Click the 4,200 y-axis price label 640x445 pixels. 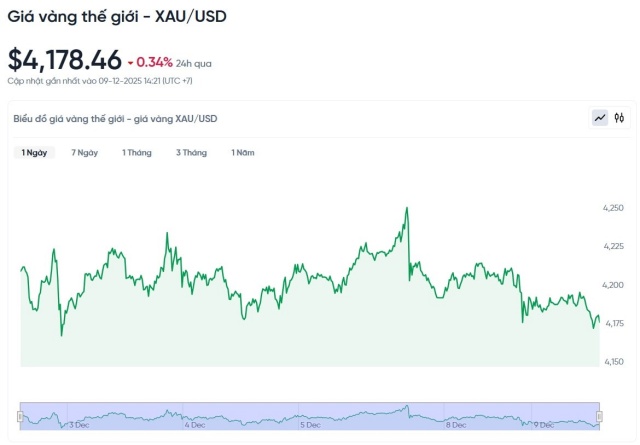pyautogui.click(x=614, y=285)
